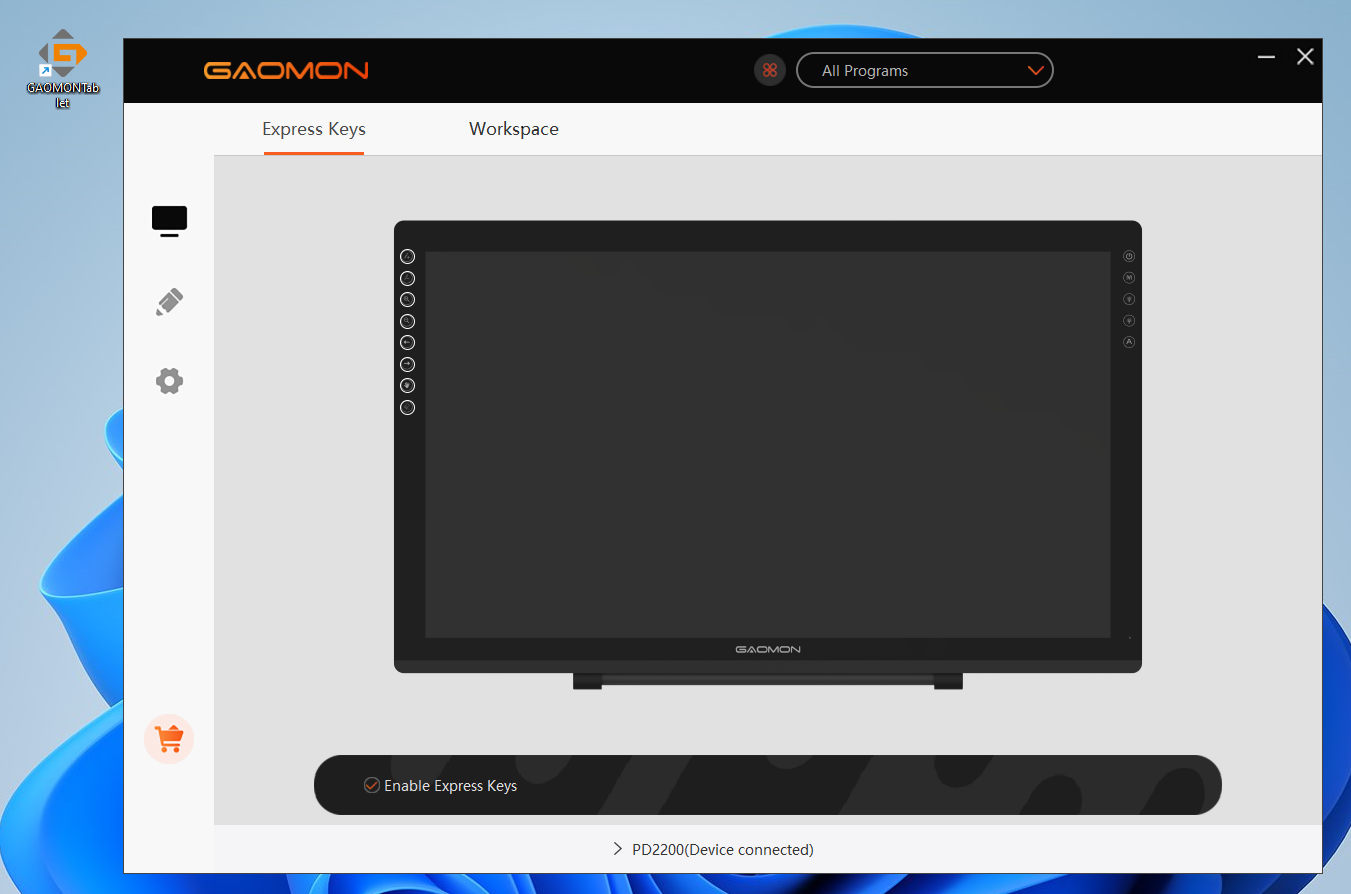This screenshot has width=1351, height=894.
Task: Open the gear settings section in sidebar
Action: [x=169, y=380]
